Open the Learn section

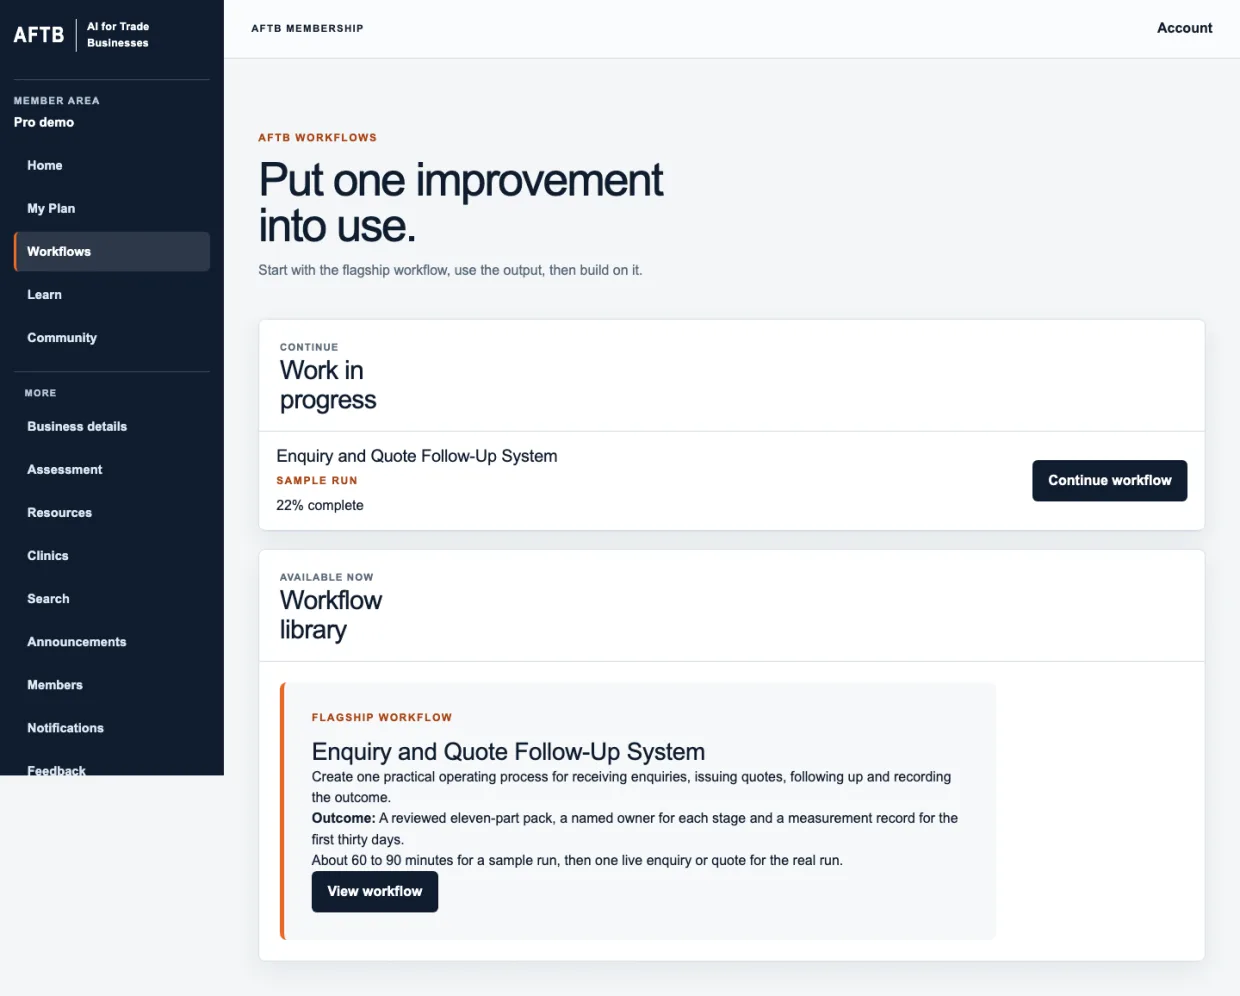112,295
